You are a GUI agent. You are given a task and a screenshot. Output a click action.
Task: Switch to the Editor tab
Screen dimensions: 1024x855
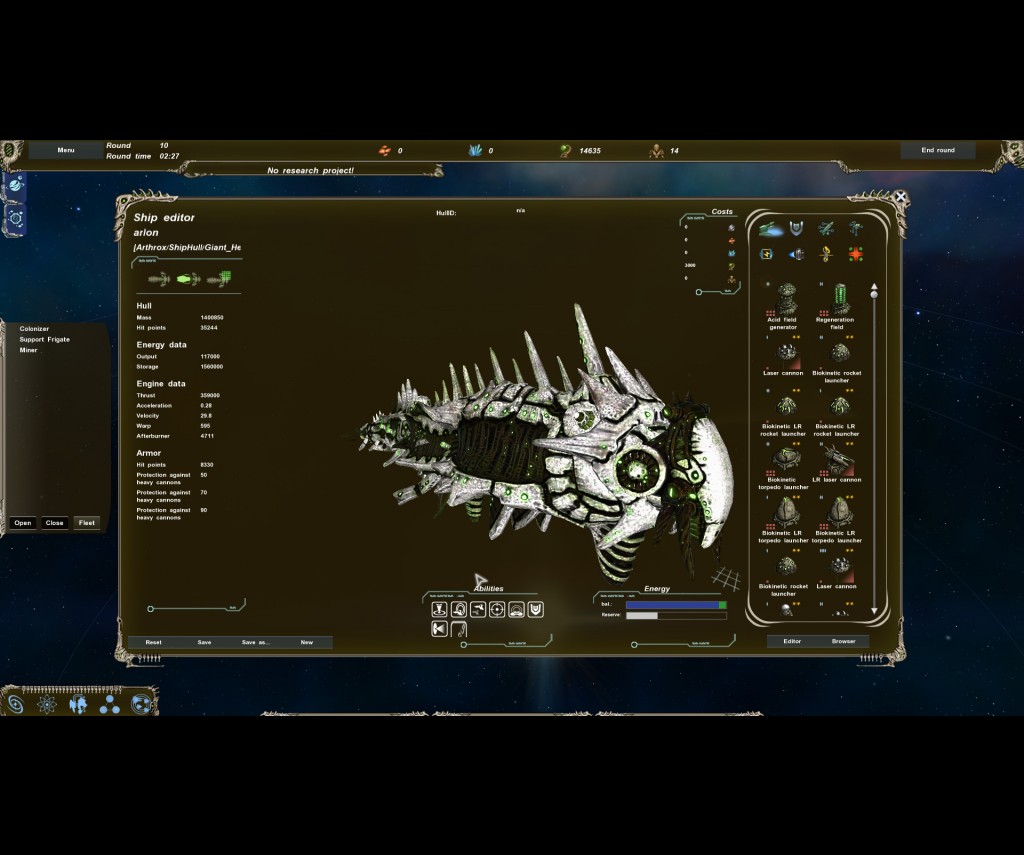click(792, 641)
